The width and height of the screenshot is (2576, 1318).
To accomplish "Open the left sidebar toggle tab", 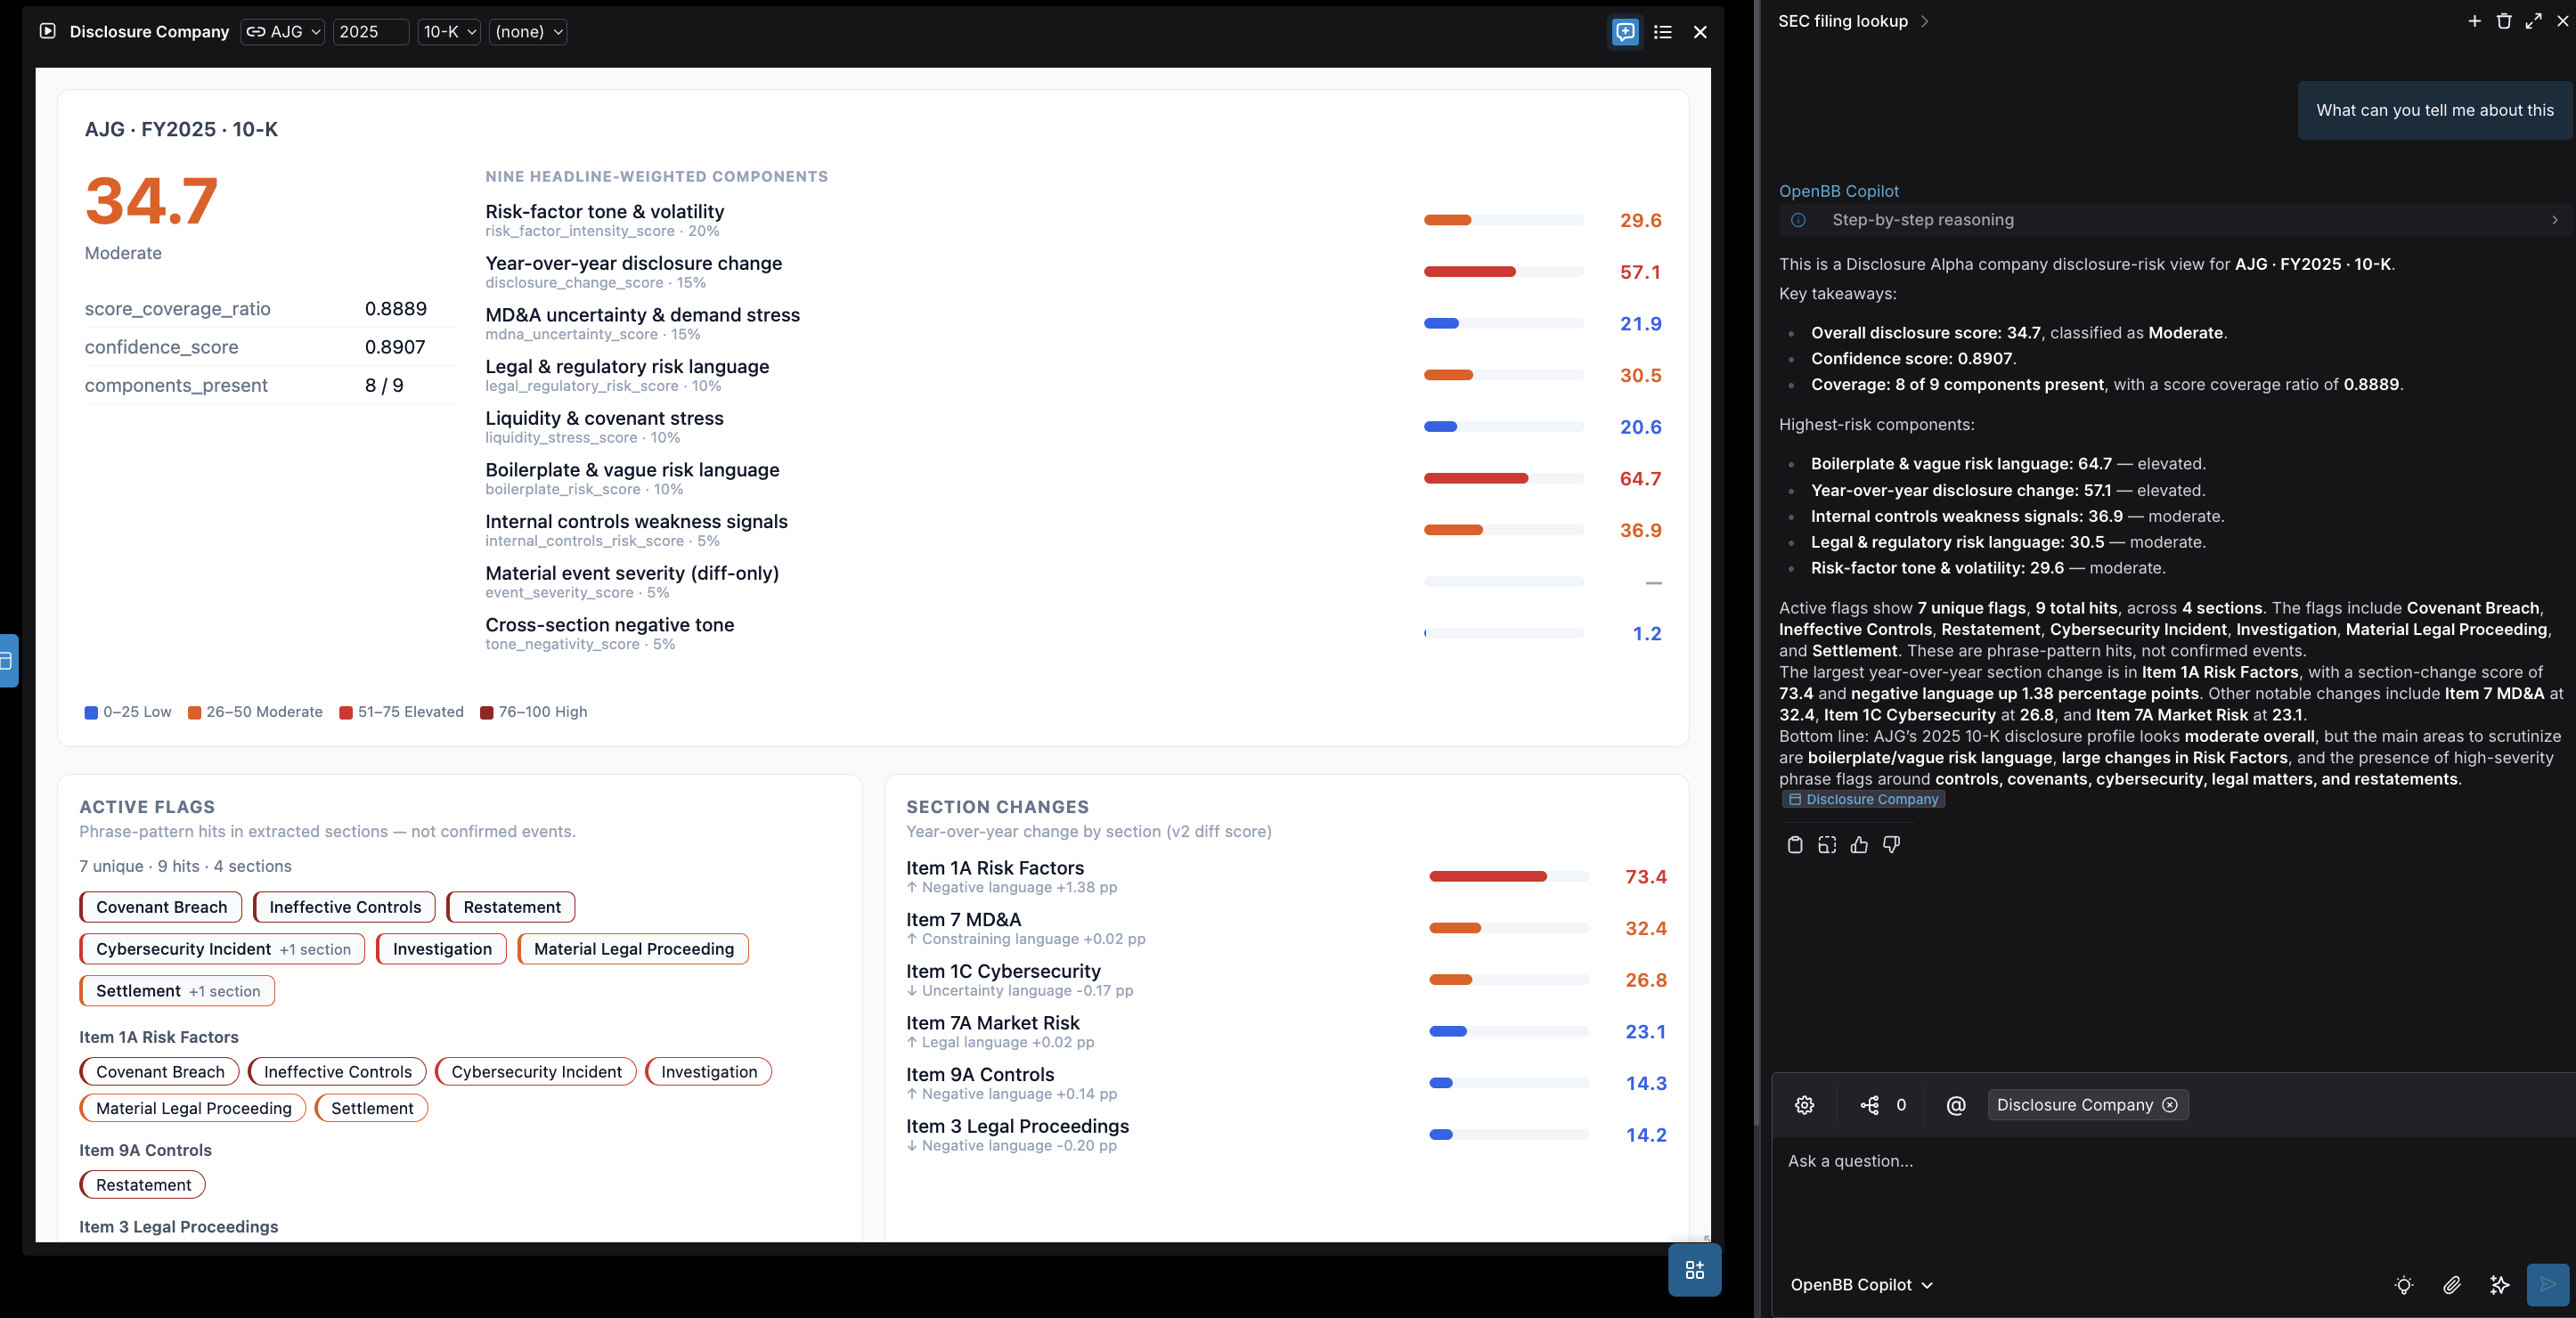I will point(8,661).
